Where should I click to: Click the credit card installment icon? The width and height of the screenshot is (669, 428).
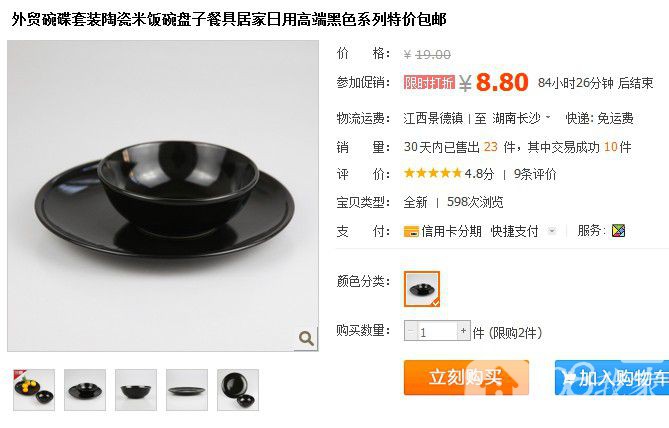click(411, 232)
